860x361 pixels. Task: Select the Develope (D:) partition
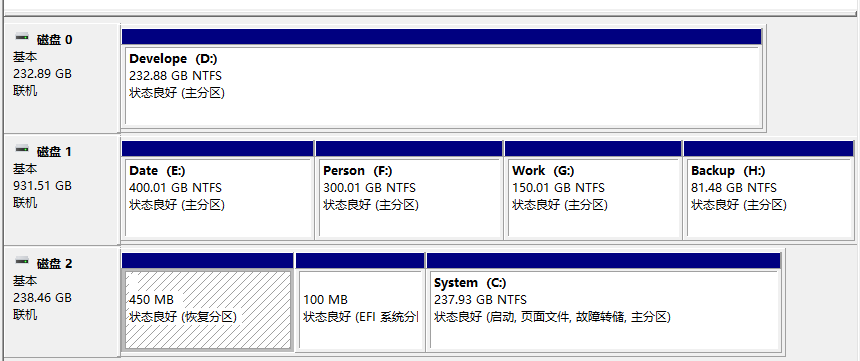[442, 79]
